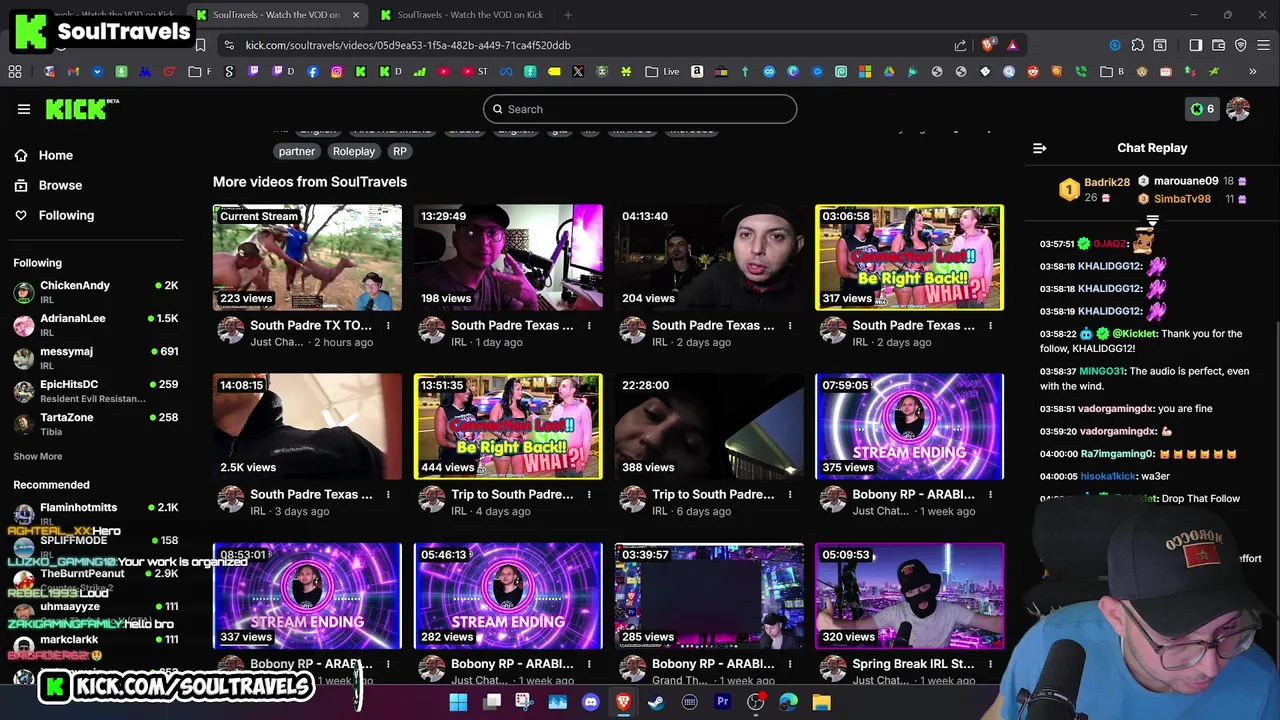Open the Kicks balance showing 6
1280x720 pixels.
pos(1202,109)
